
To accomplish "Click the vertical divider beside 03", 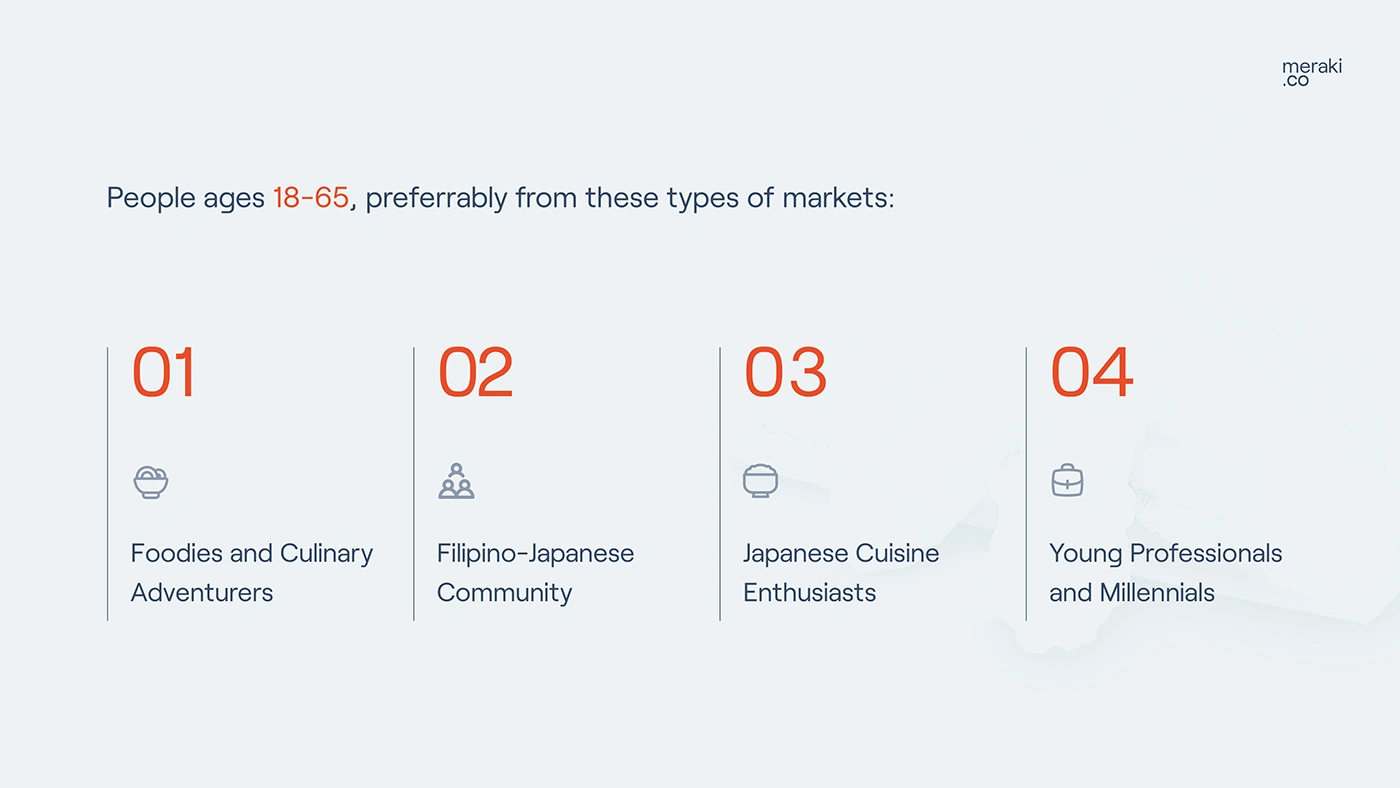I will 720,483.
